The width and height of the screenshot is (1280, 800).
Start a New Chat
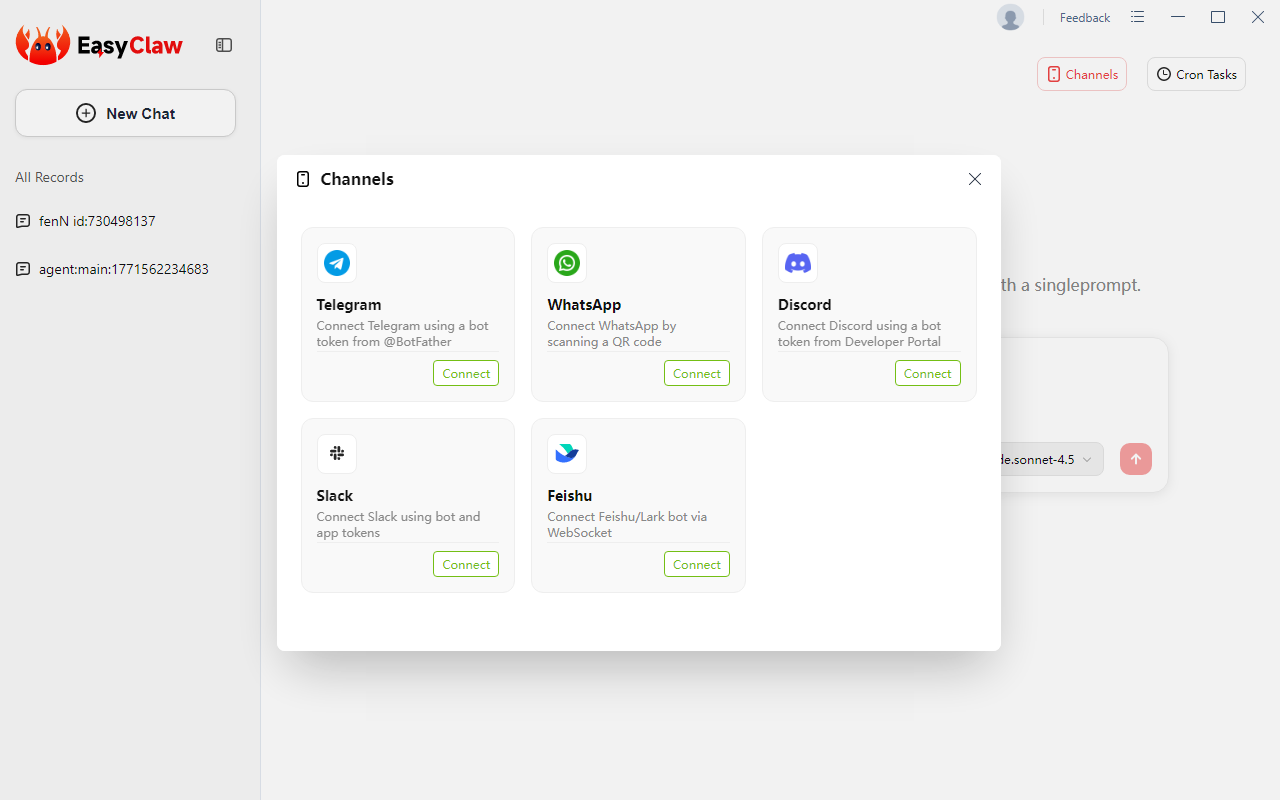125,113
